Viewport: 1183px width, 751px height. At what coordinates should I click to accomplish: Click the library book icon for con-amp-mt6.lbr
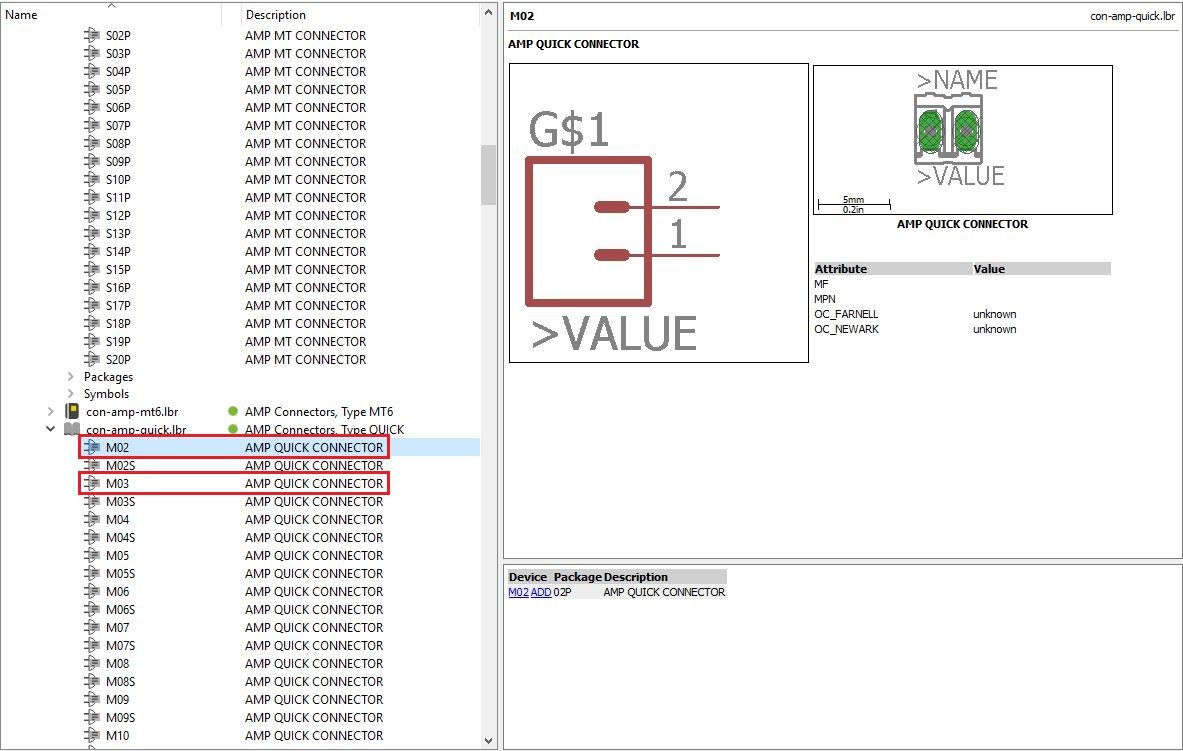pyautogui.click(x=72, y=411)
